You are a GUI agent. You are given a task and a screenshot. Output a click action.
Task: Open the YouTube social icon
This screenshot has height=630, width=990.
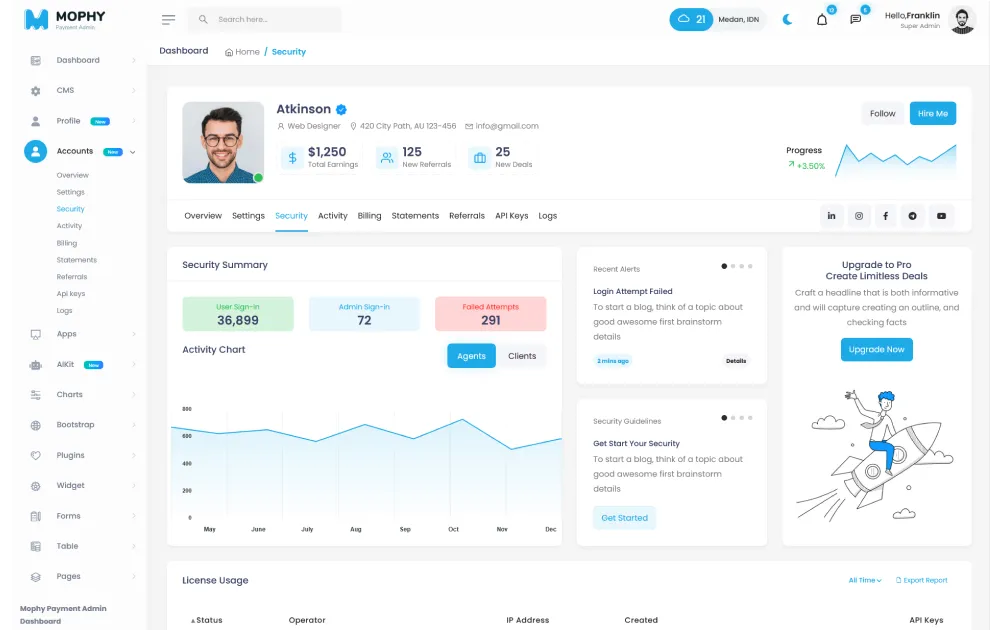tap(941, 216)
